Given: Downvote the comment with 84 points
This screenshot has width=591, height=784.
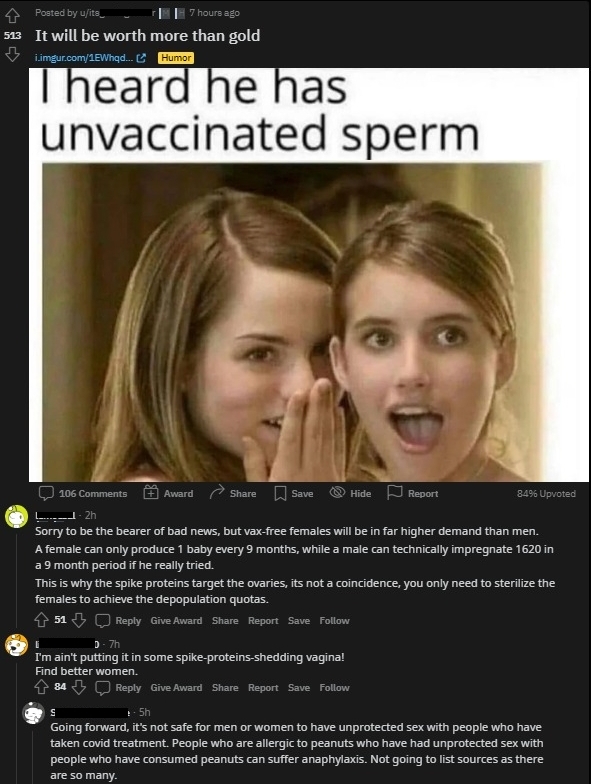Looking at the screenshot, I should tap(78, 688).
